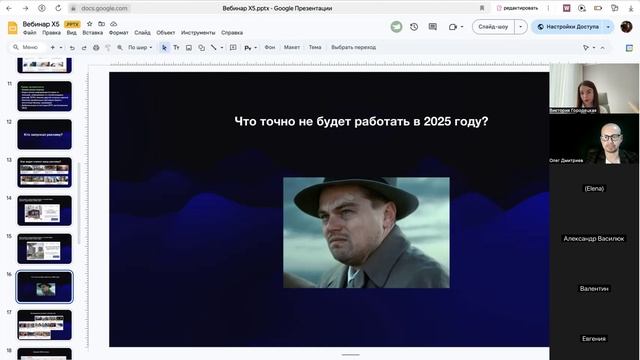This screenshot has width=640, height=360.
Task: Open the Правка menu
Action: (51, 33)
